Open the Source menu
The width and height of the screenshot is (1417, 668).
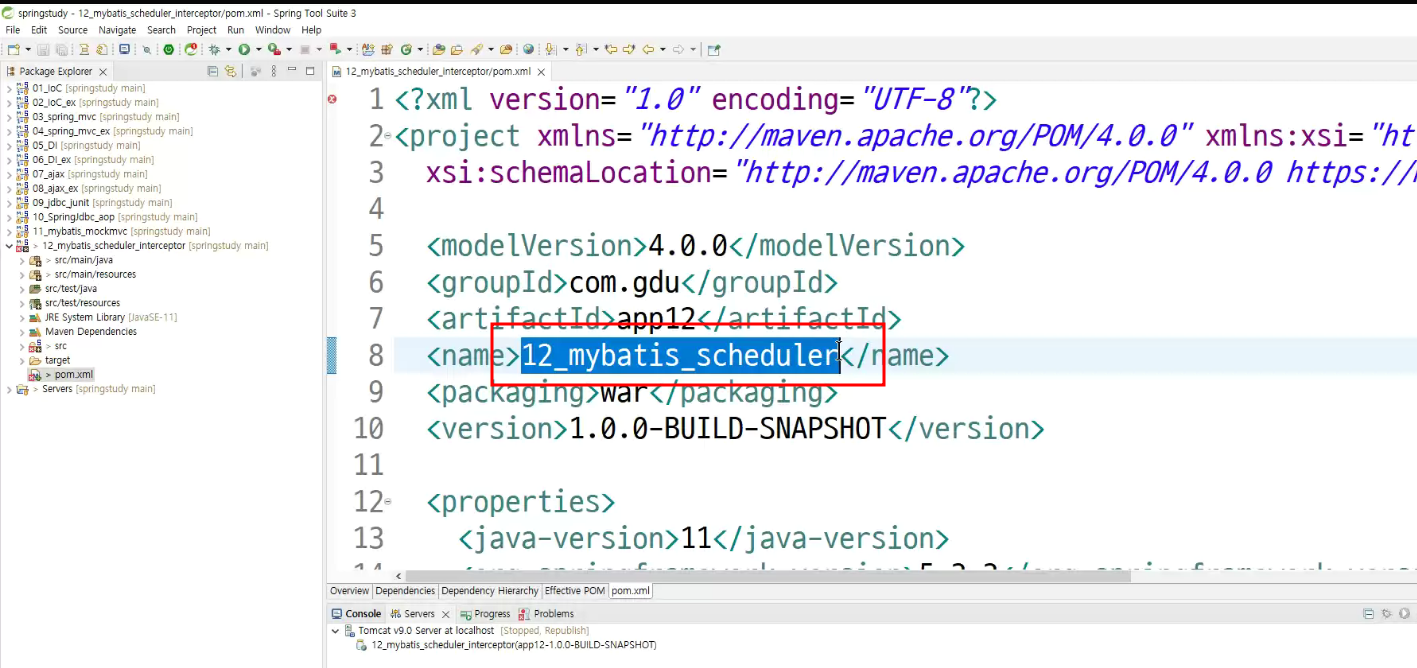[x=73, y=30]
